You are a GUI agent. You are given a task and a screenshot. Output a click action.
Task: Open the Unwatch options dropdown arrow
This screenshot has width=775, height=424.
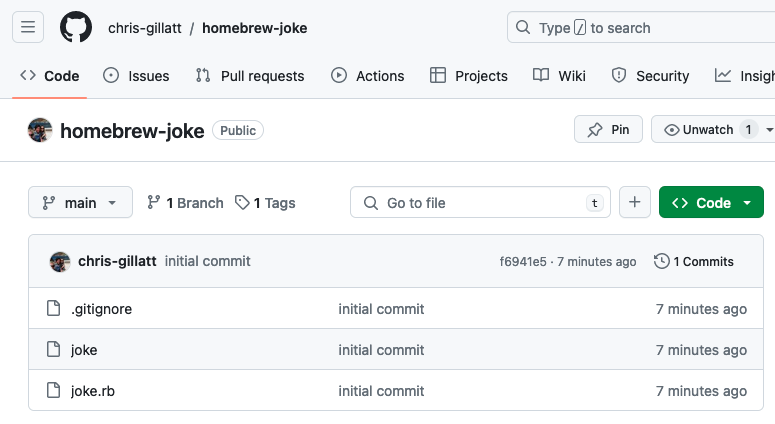click(x=768, y=130)
